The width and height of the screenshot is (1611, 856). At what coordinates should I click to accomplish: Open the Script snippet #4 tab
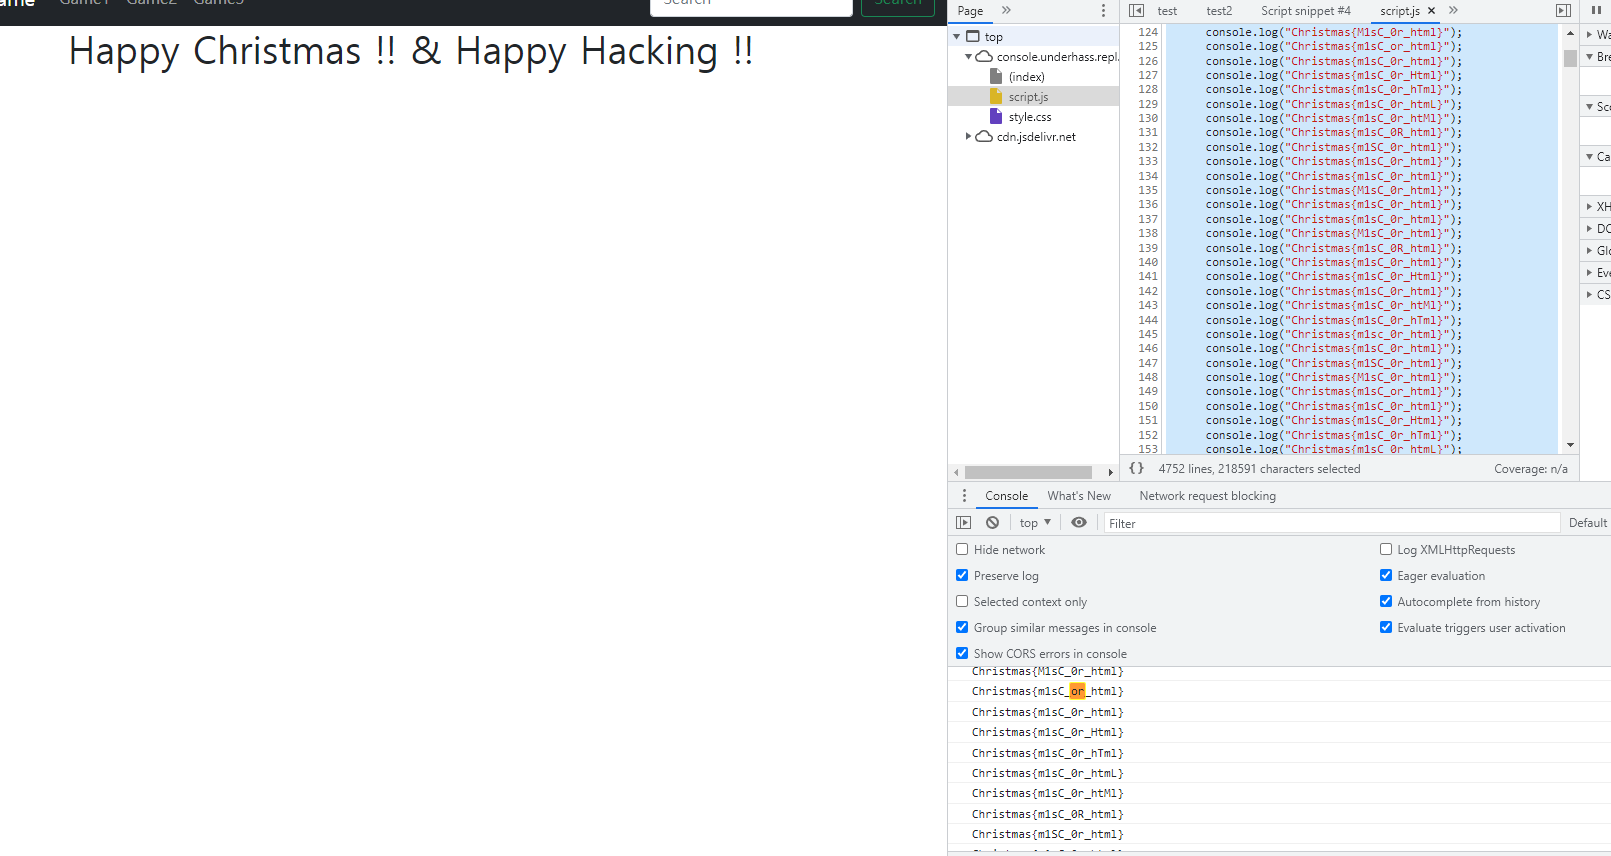coord(1305,11)
